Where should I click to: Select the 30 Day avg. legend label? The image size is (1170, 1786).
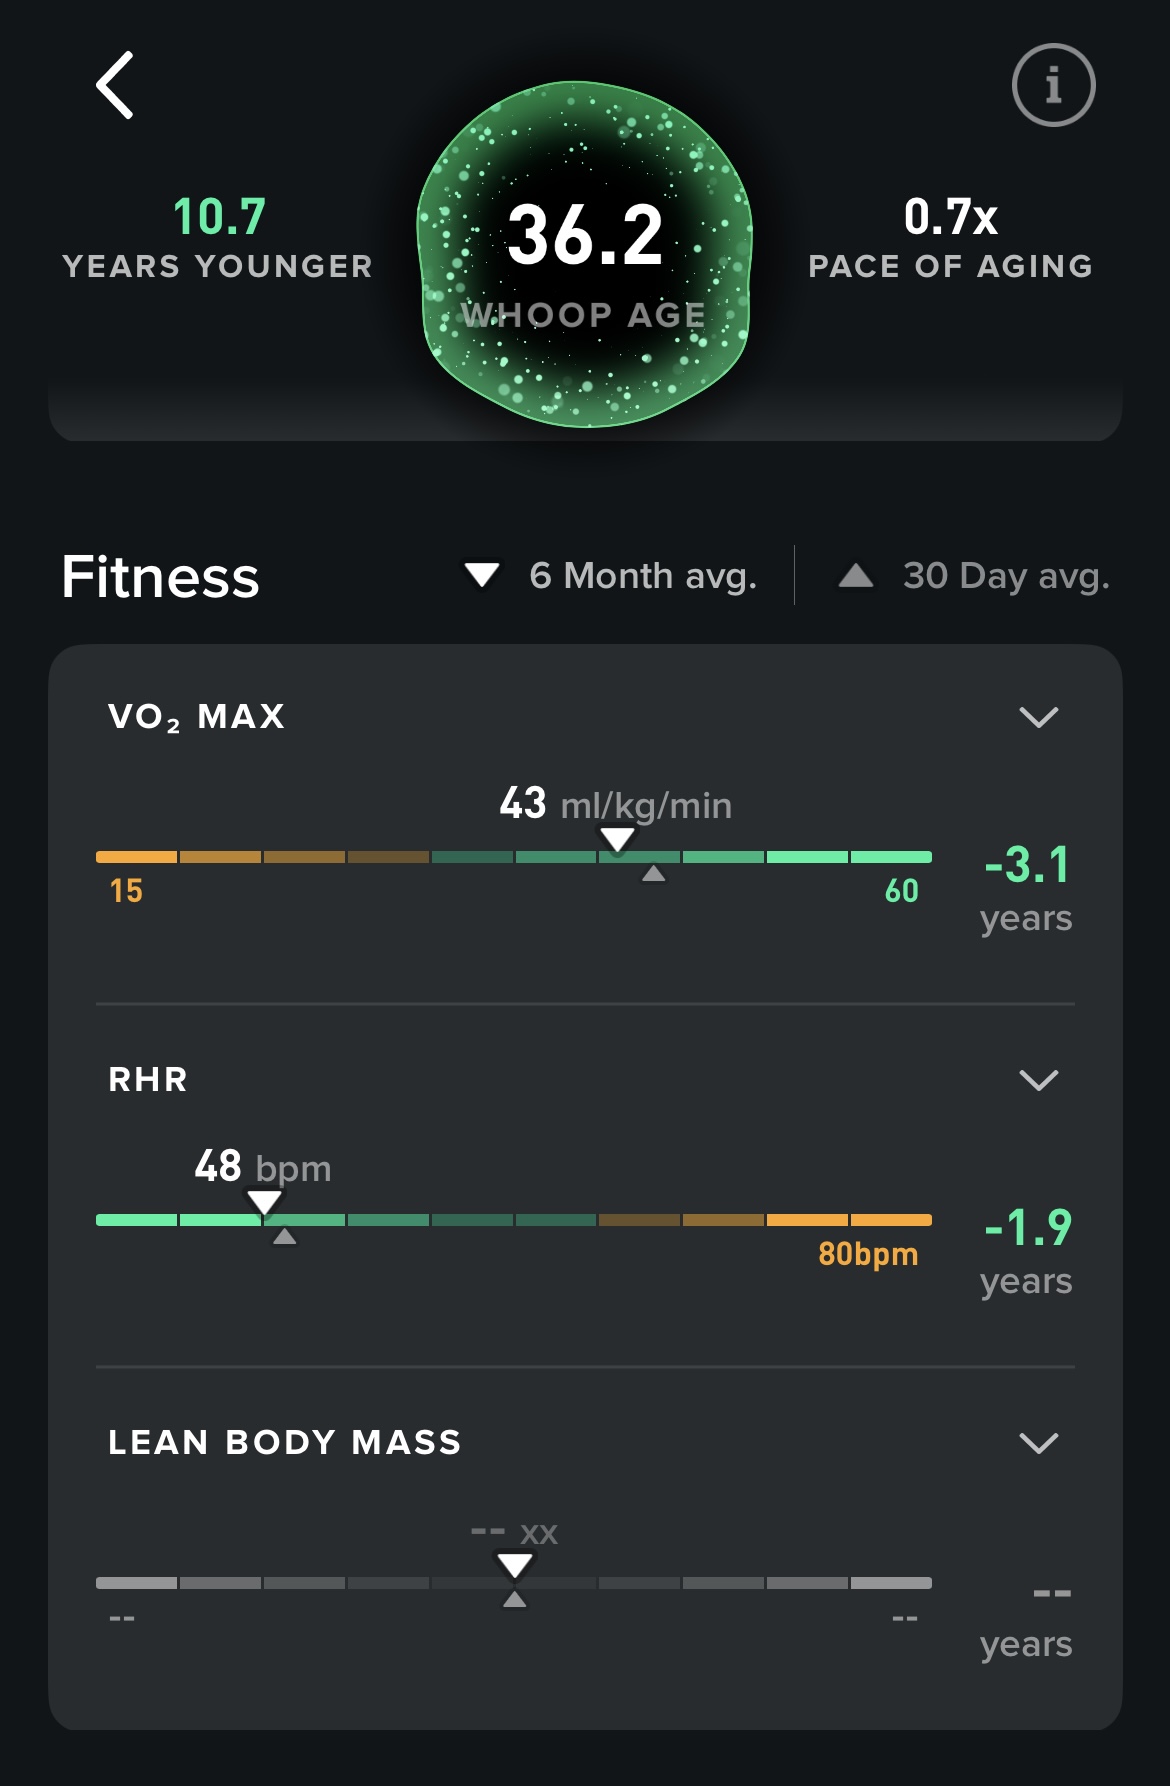point(1006,576)
